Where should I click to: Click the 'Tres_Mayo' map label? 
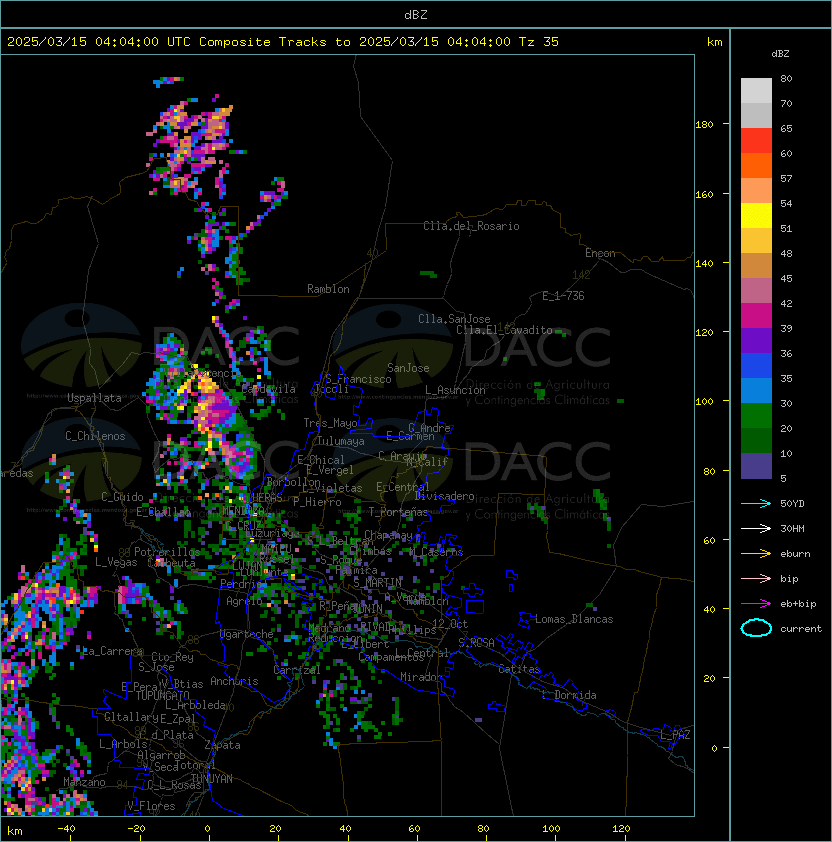click(x=330, y=423)
